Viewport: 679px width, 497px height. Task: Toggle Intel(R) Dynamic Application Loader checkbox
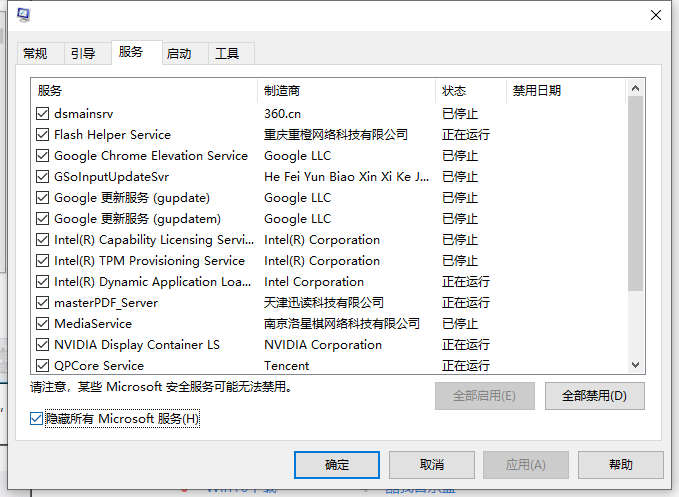(x=42, y=282)
